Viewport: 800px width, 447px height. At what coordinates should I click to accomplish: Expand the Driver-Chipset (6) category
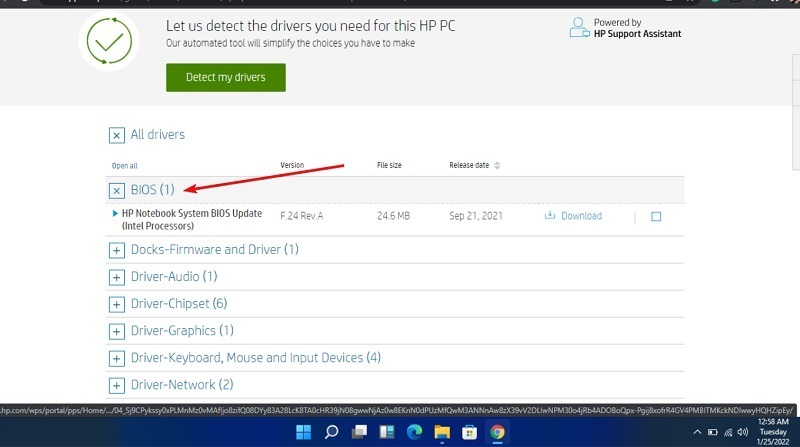[x=116, y=304]
